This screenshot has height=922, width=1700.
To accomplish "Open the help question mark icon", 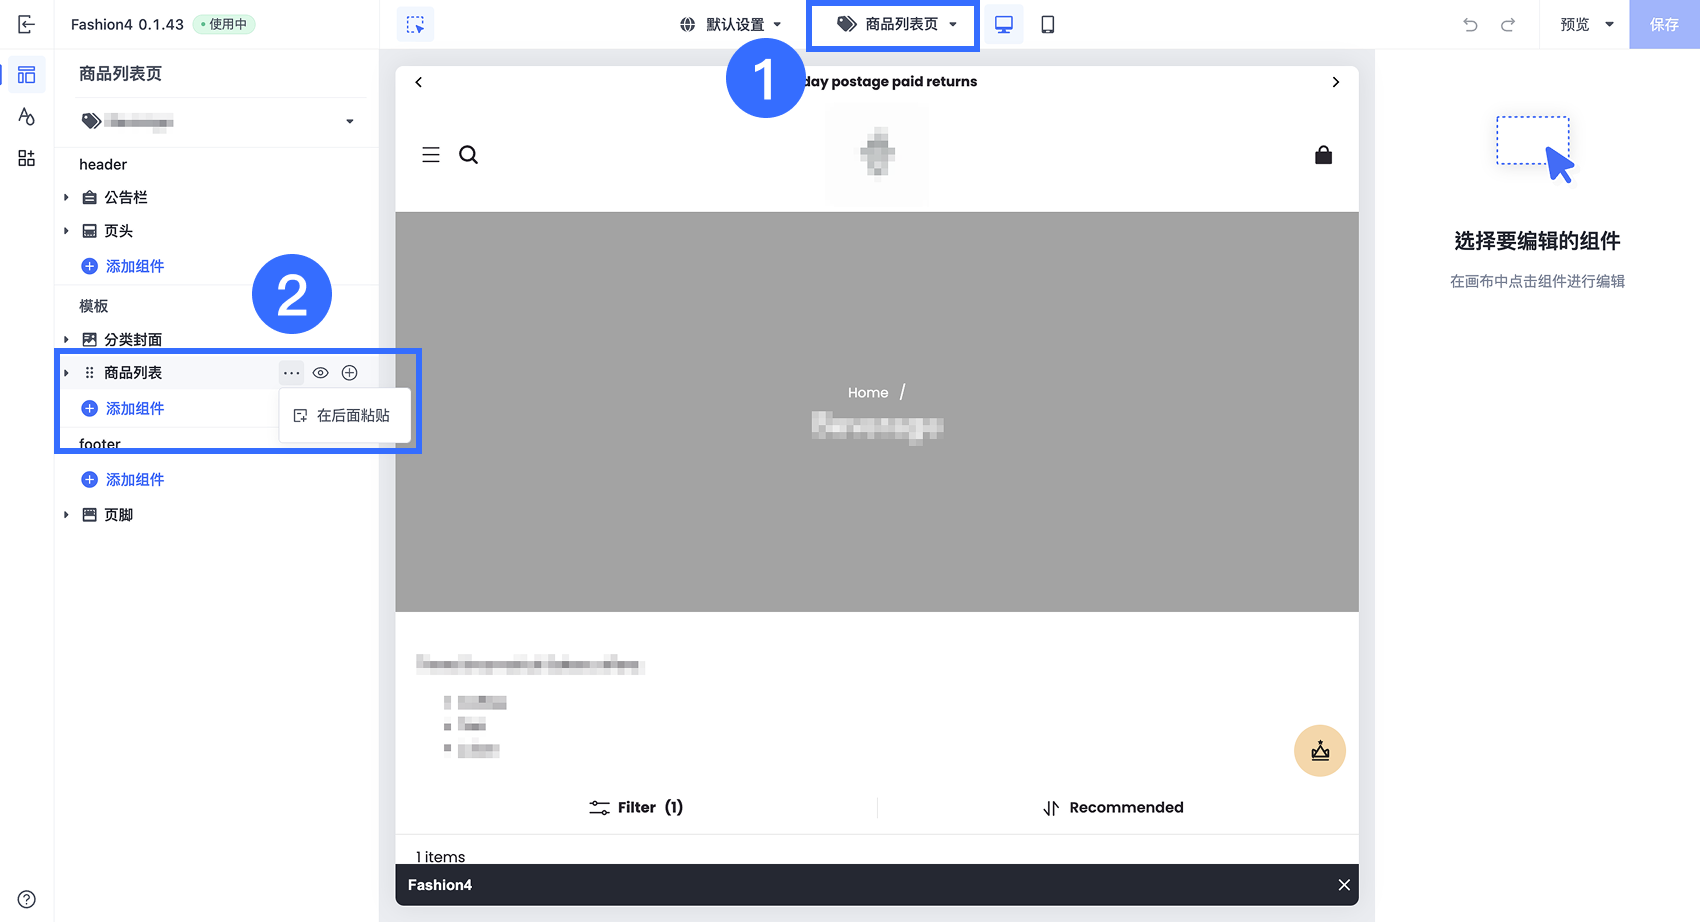I will point(27,899).
